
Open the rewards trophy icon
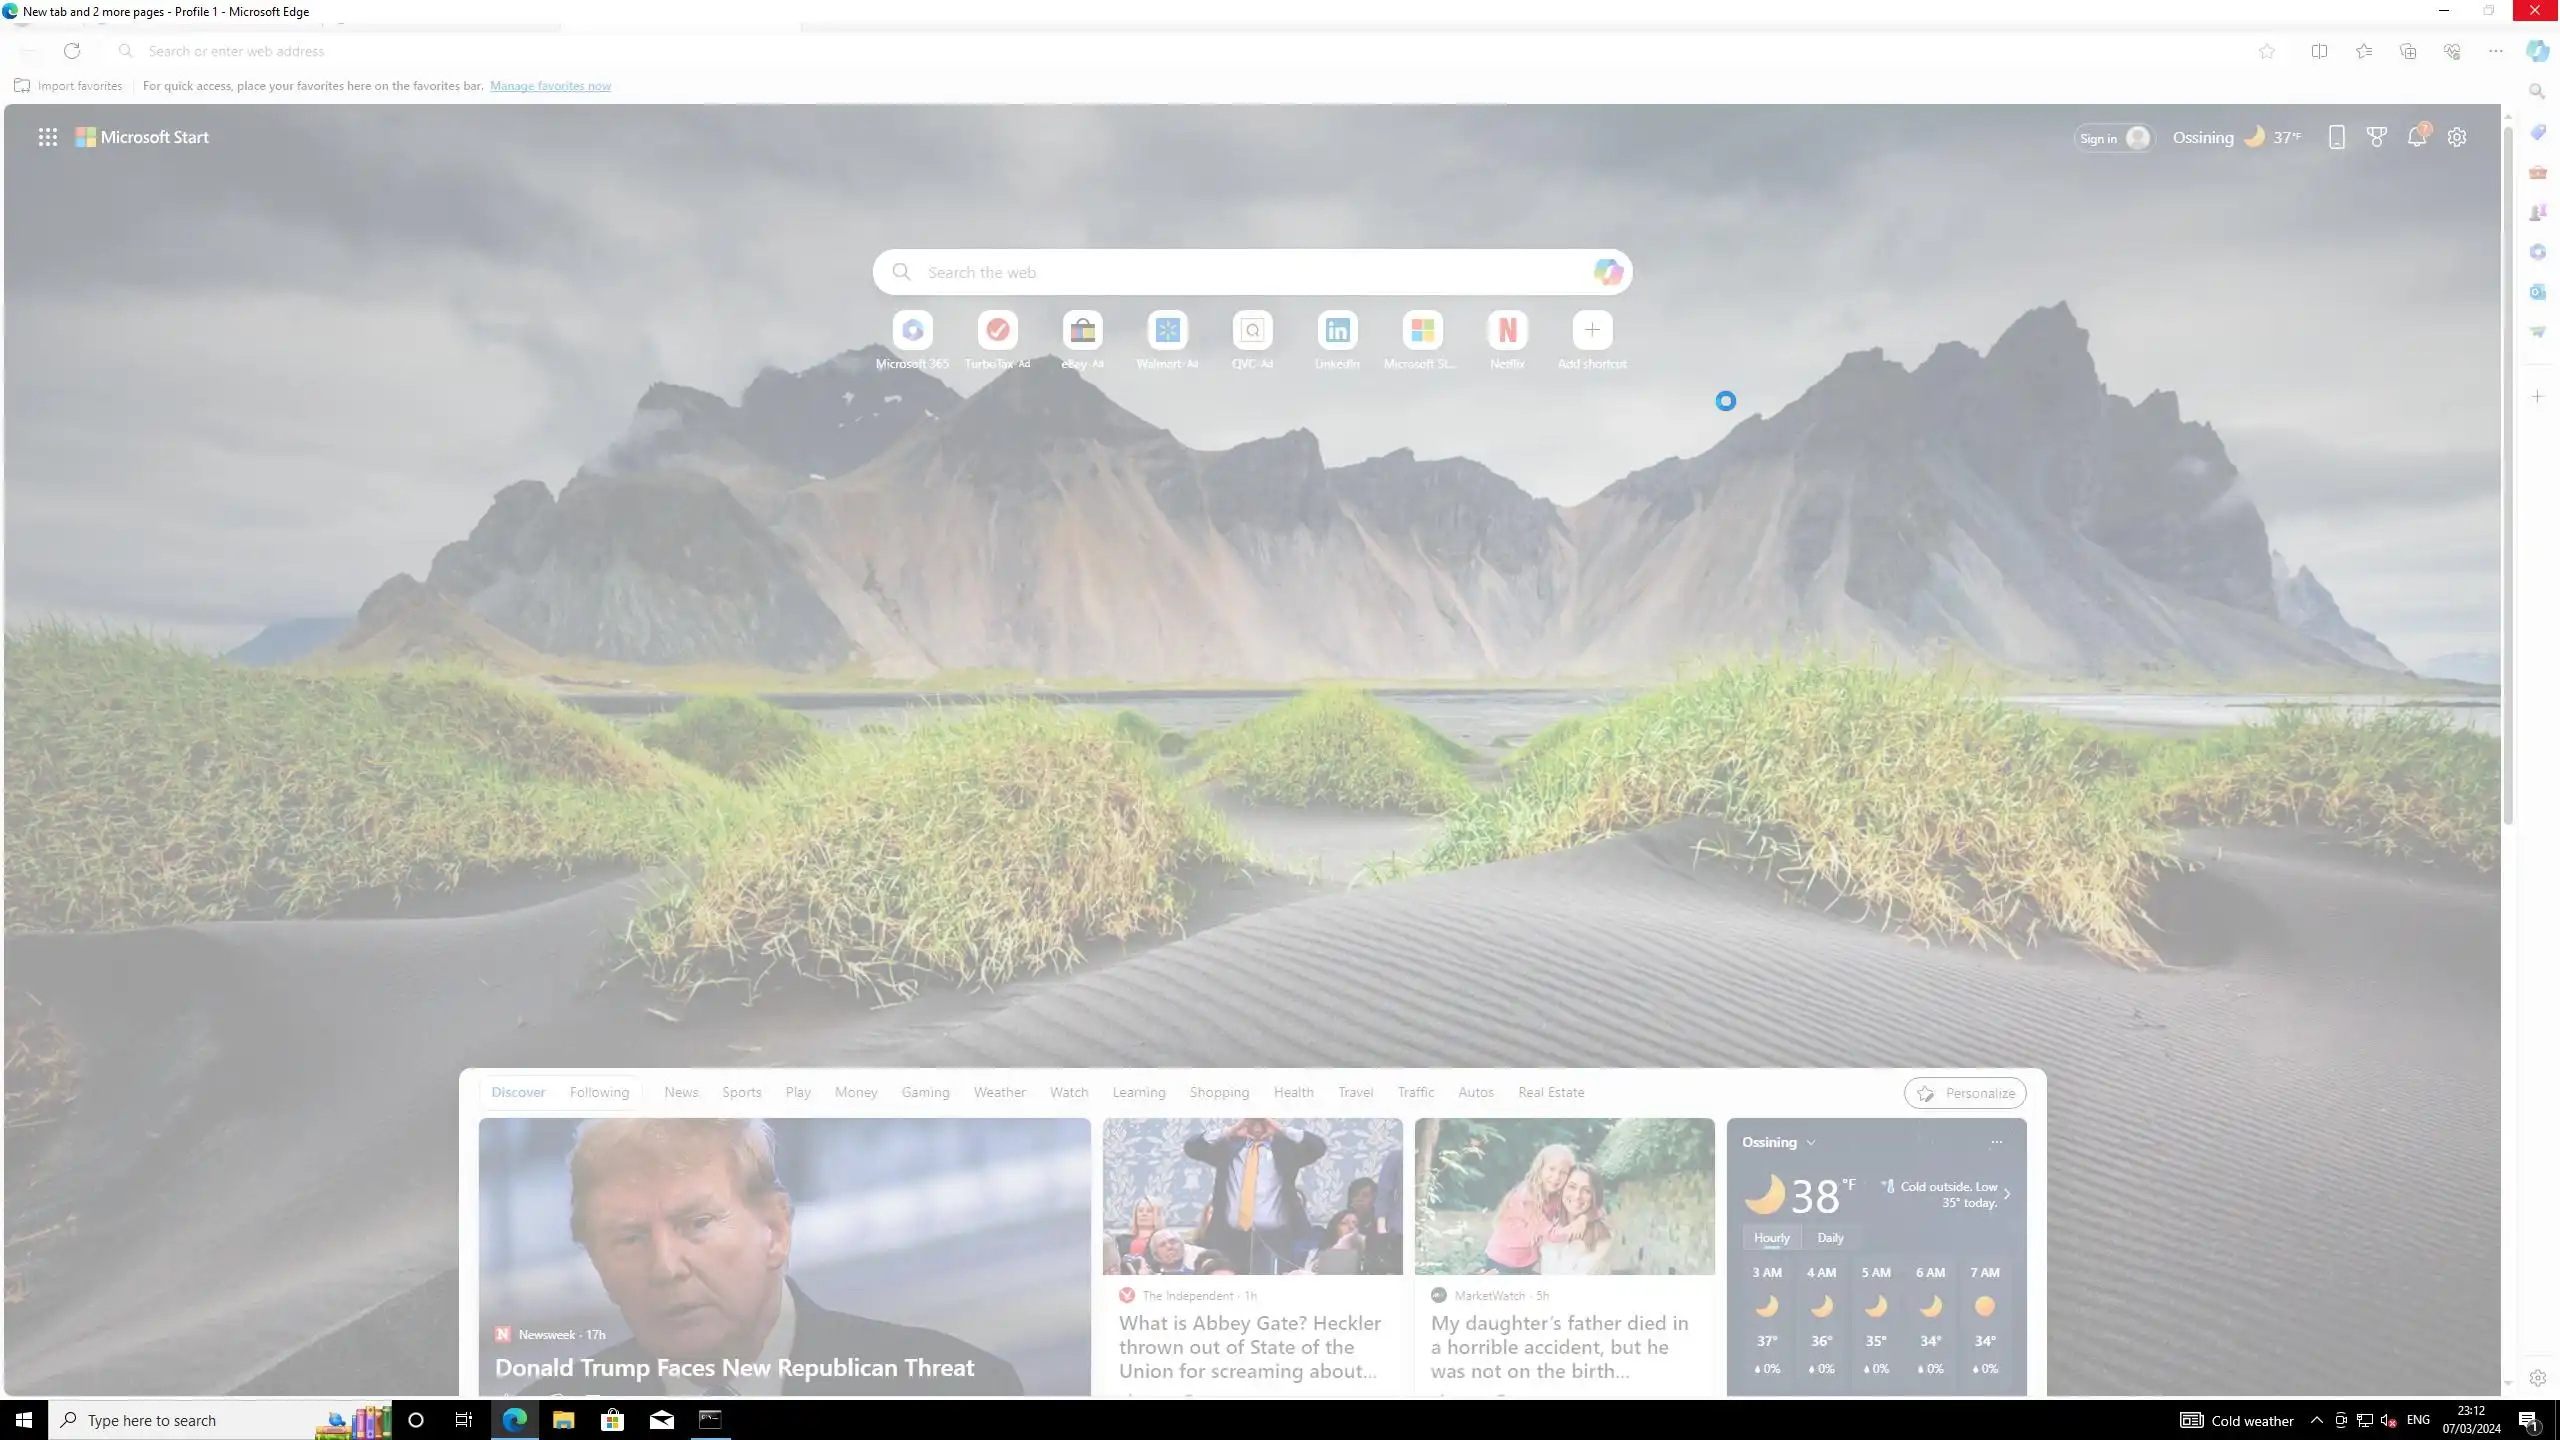(2377, 137)
